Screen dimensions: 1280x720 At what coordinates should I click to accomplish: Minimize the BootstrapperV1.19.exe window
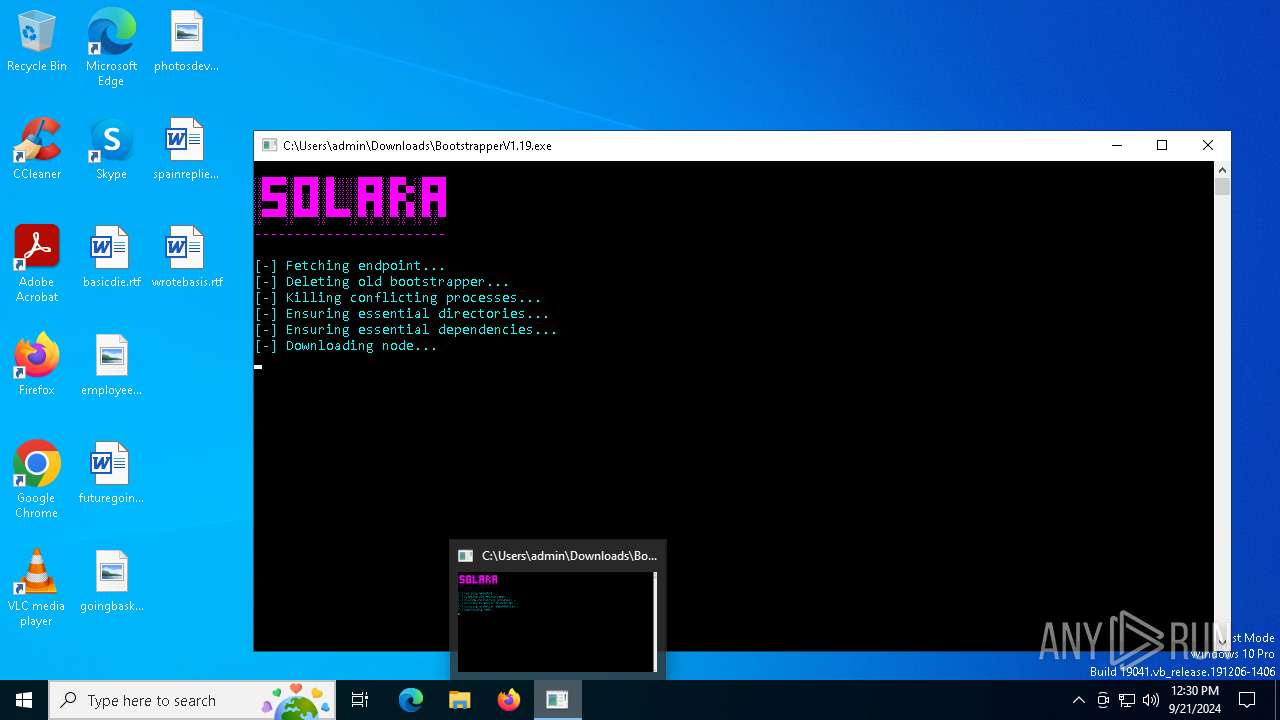point(1117,145)
